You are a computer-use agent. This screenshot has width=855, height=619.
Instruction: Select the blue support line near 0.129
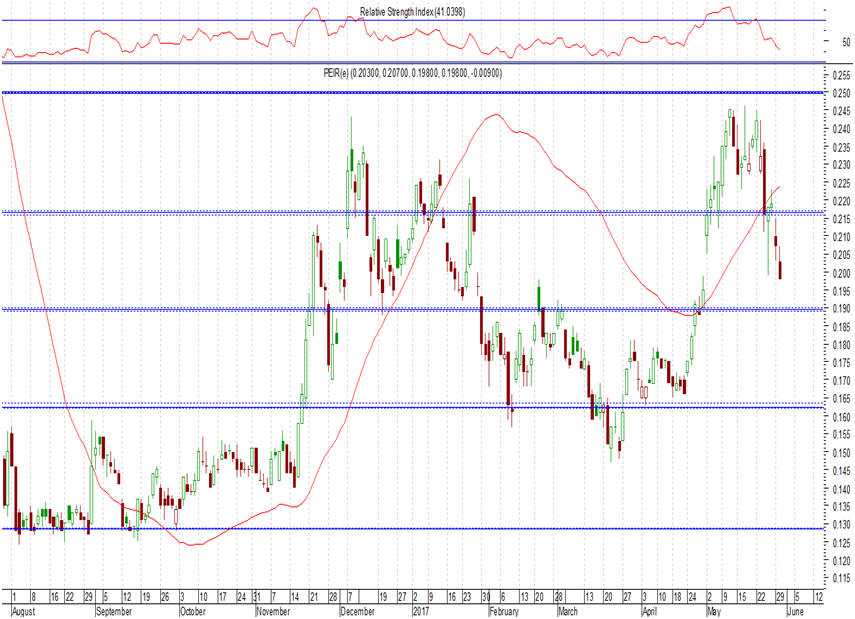pyautogui.click(x=400, y=529)
